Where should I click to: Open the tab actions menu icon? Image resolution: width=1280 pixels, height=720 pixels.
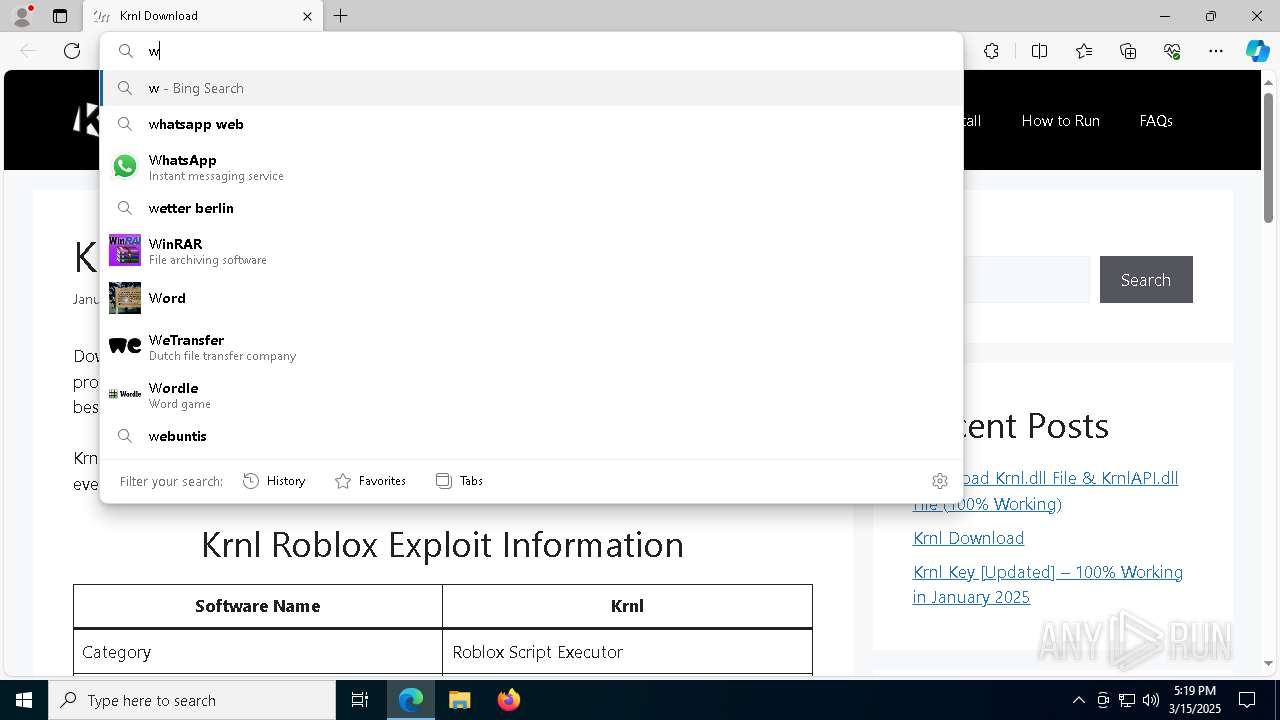click(x=60, y=16)
